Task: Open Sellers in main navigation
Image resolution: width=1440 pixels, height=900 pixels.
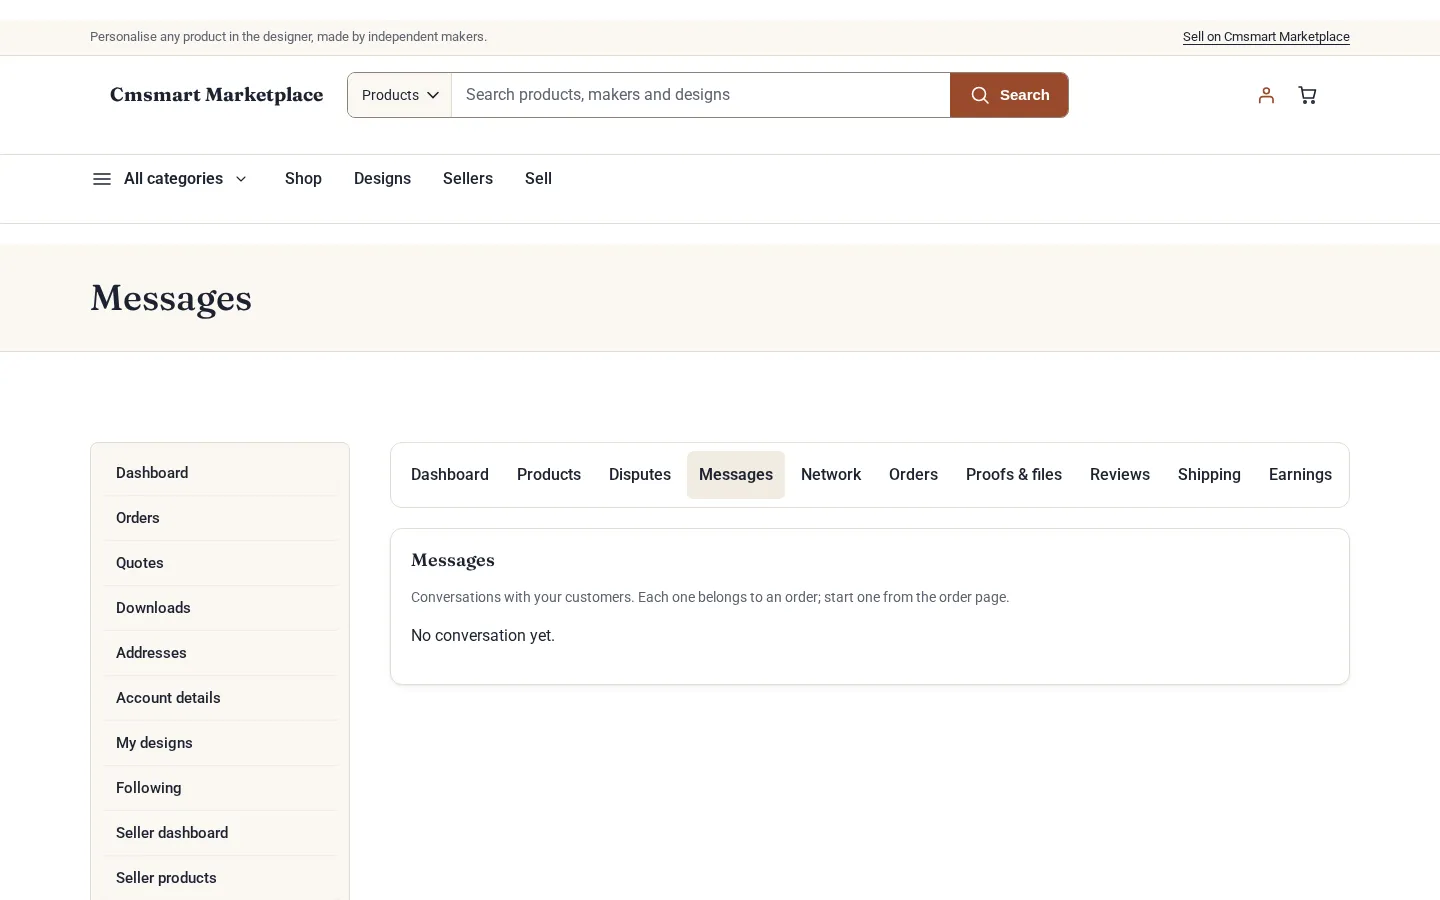Action: pyautogui.click(x=468, y=179)
